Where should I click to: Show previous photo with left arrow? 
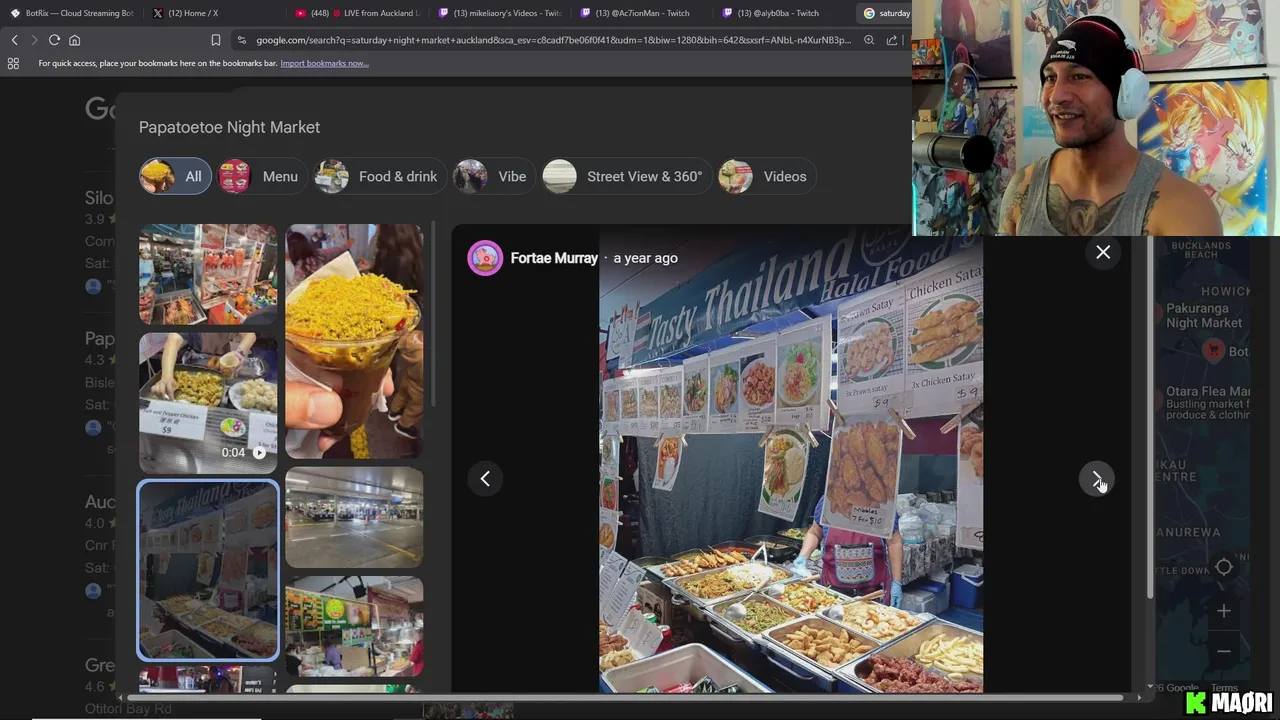click(485, 478)
